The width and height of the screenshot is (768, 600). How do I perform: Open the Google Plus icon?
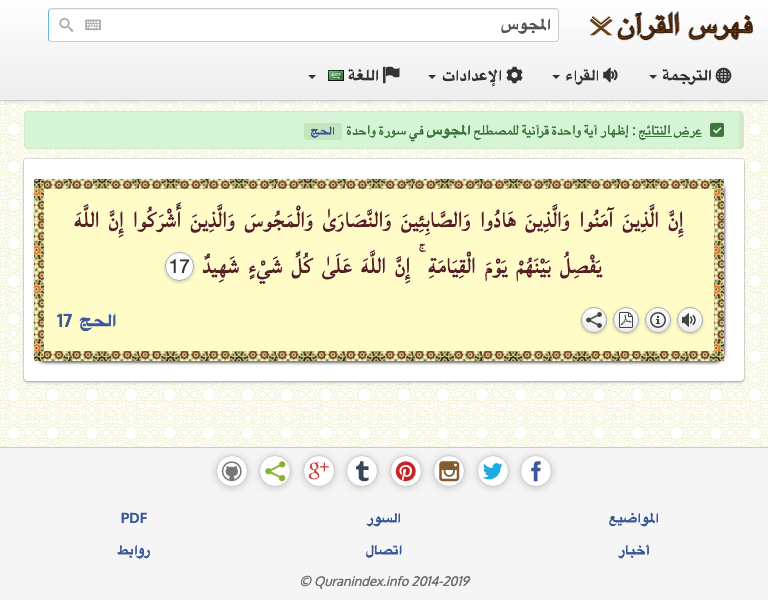318,472
